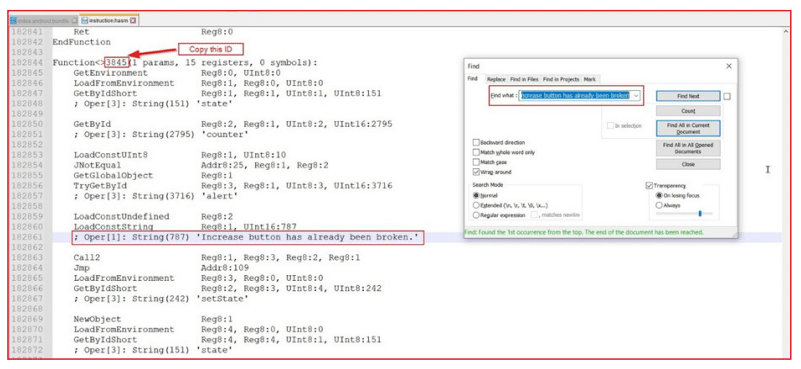The image size is (801, 369).
Task: Click Find All in Current Document
Action: (x=688, y=128)
